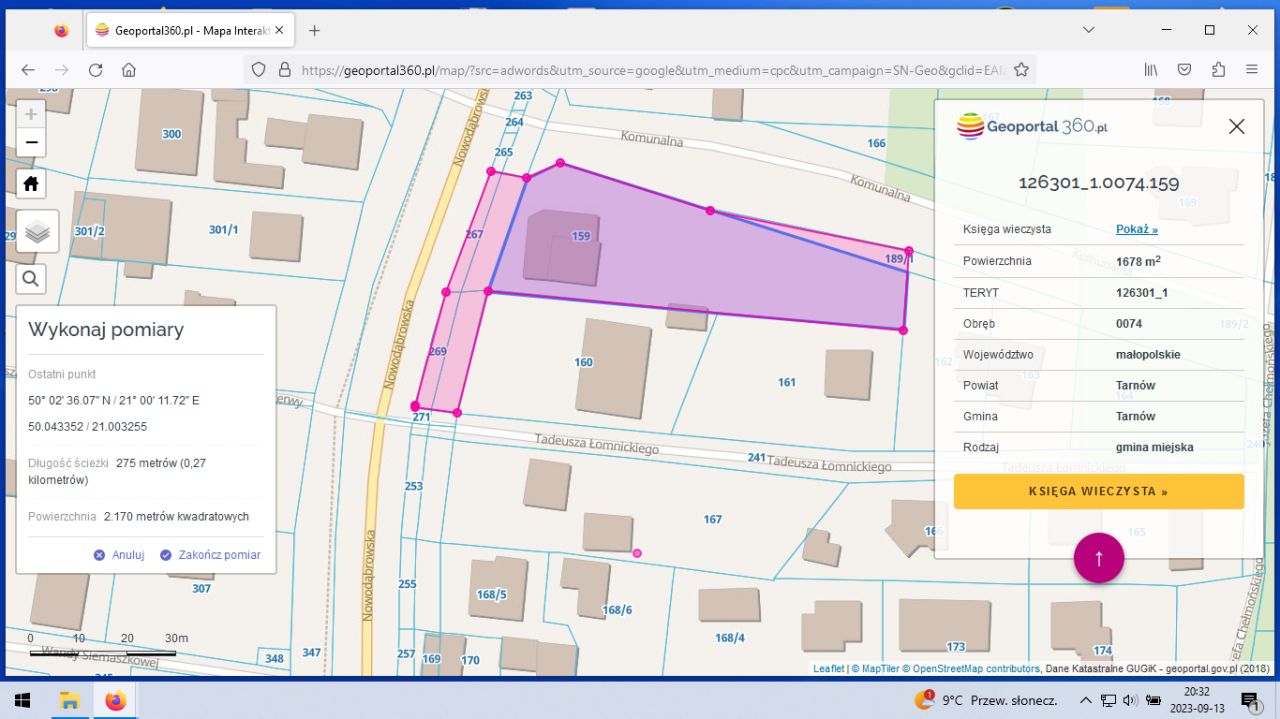Click the pink scroll-up arrow button

click(1099, 558)
